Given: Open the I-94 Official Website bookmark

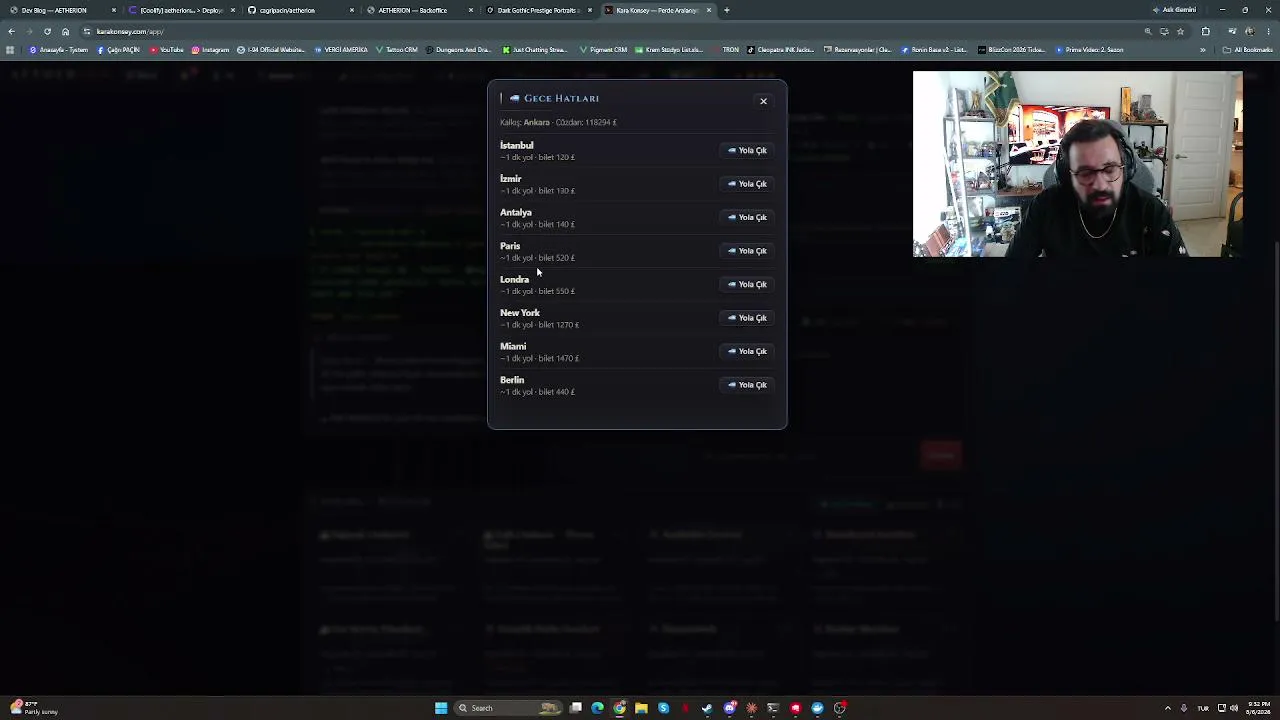Looking at the screenshot, I should click(x=271, y=49).
